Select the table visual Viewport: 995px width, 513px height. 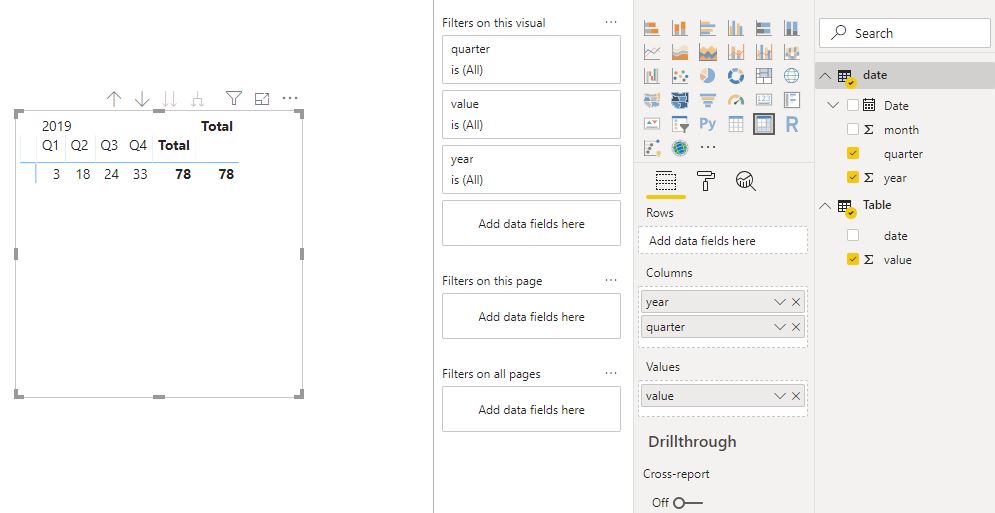pos(735,124)
